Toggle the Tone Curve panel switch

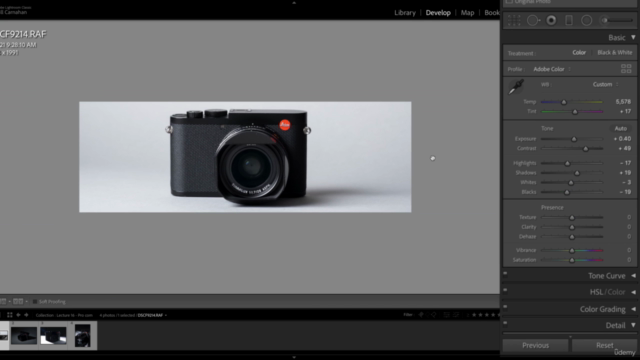(505, 274)
